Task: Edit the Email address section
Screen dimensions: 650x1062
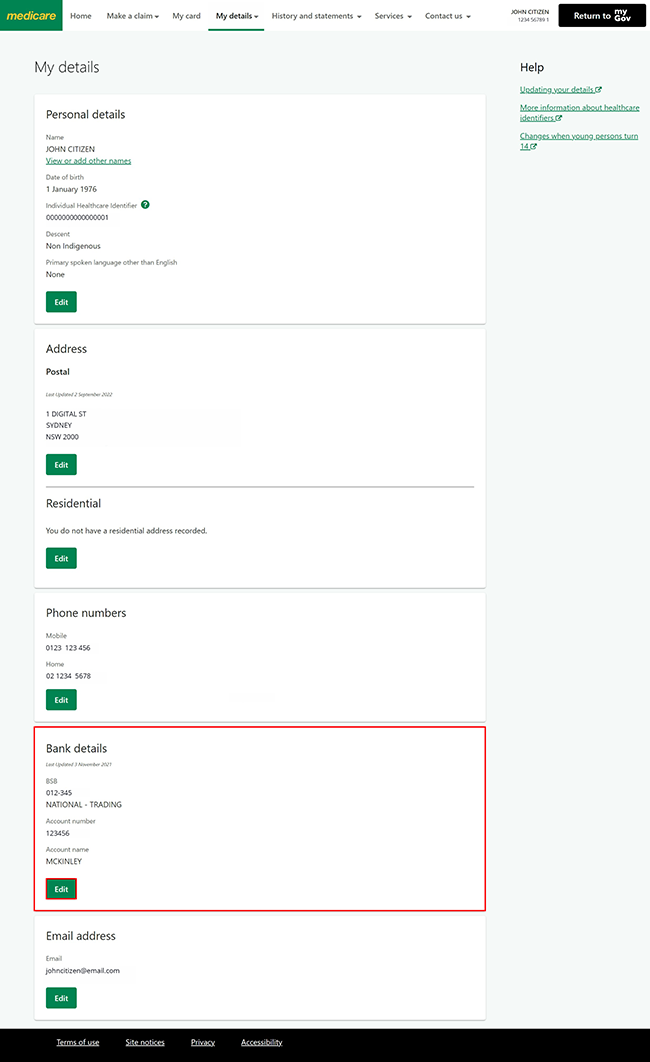Action: (61, 998)
